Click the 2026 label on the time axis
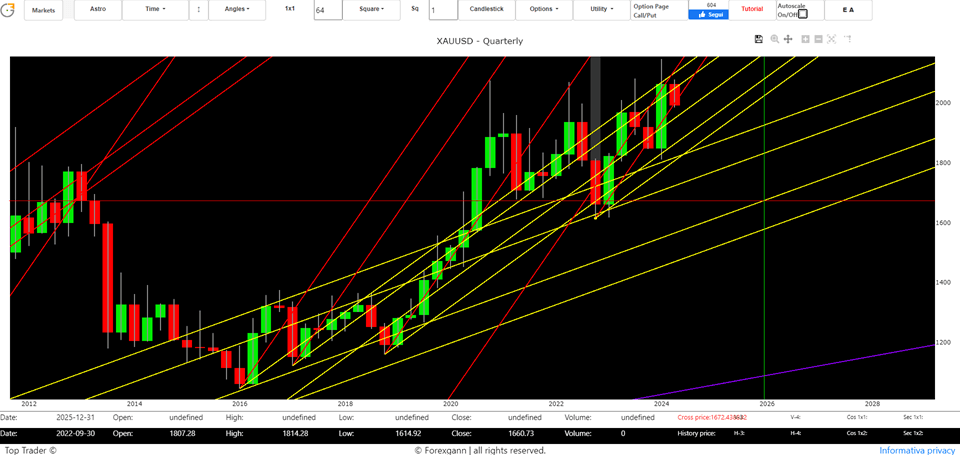The height and width of the screenshot is (455, 960). coord(767,404)
